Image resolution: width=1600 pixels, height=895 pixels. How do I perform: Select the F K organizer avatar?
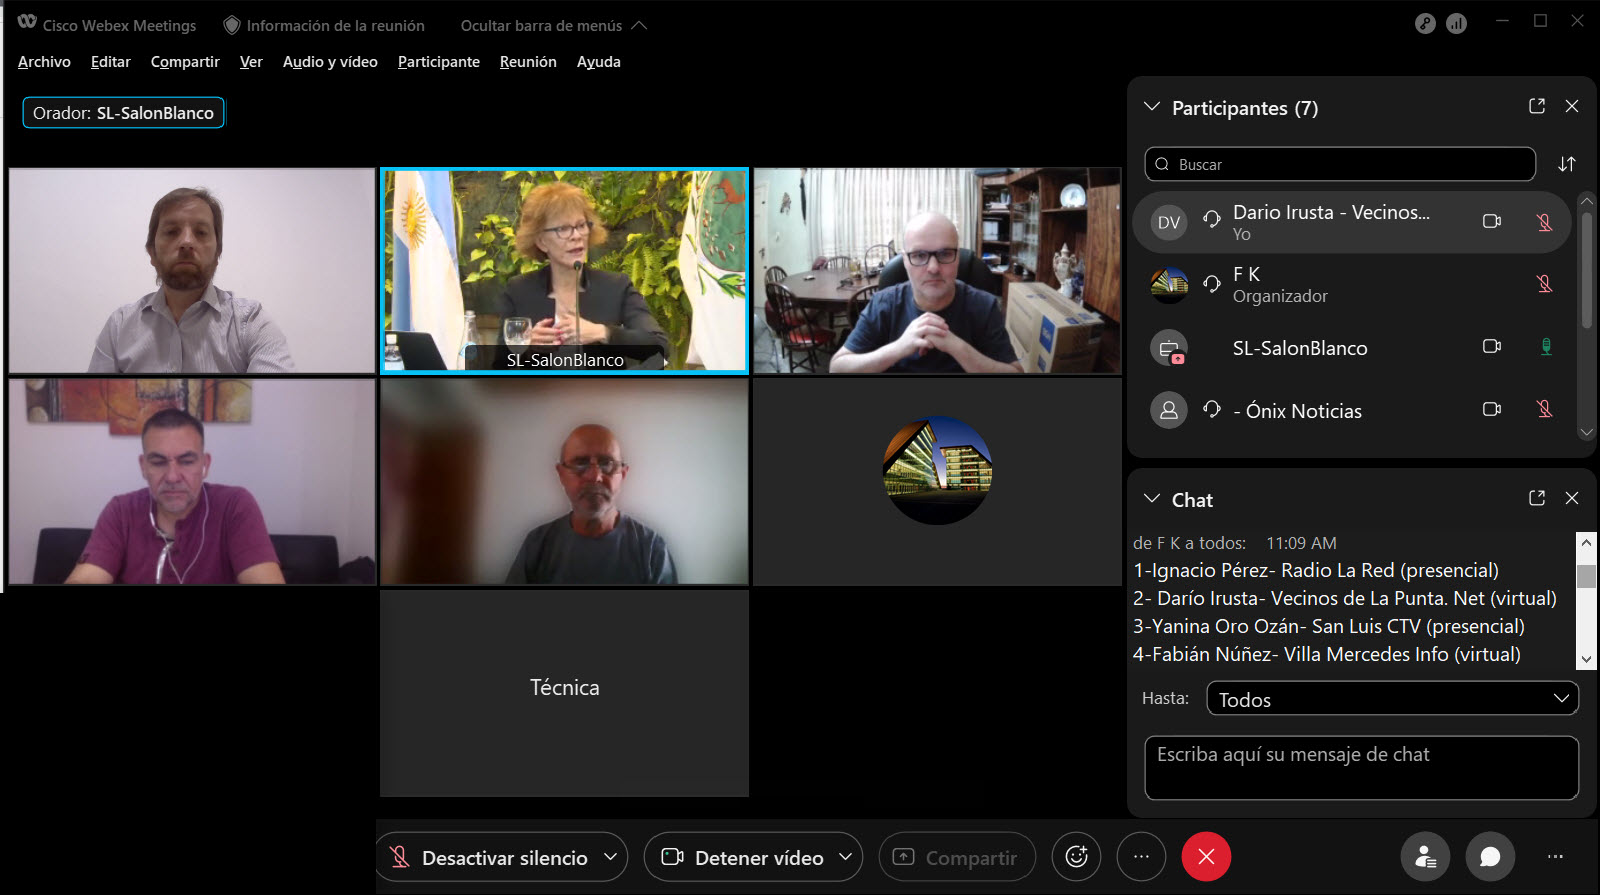pyautogui.click(x=1169, y=285)
